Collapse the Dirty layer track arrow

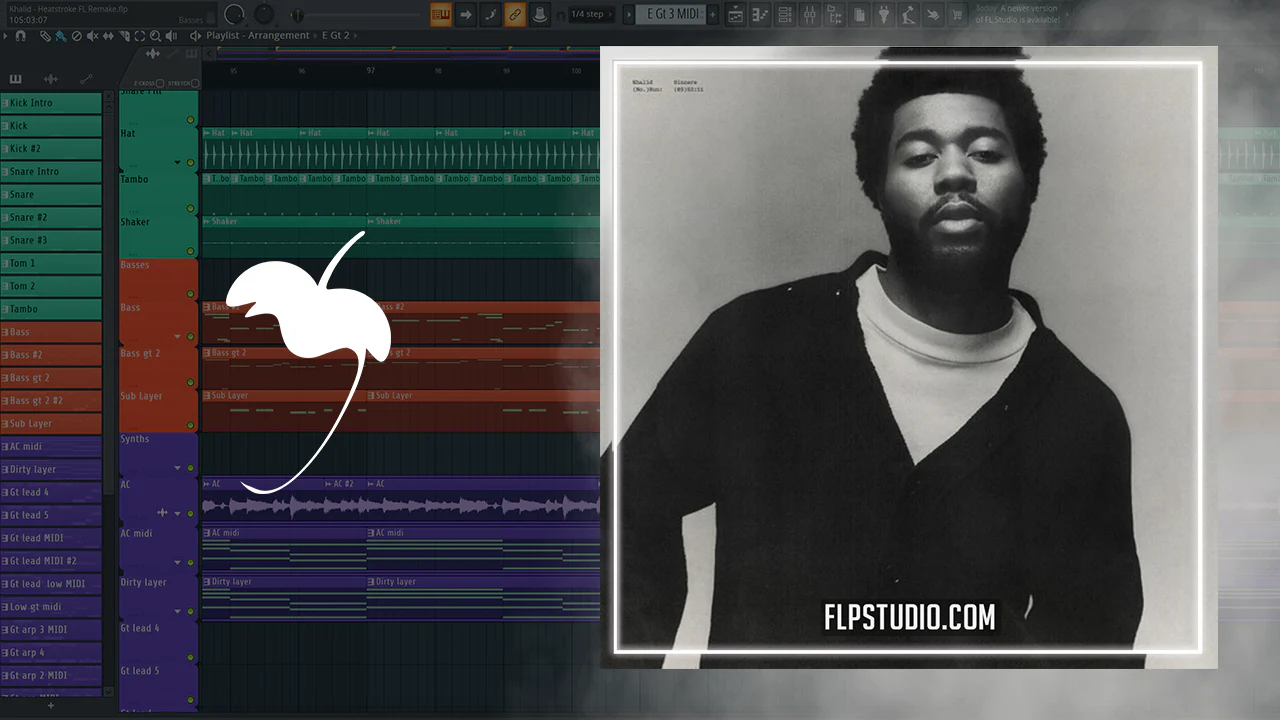pyautogui.click(x=178, y=611)
